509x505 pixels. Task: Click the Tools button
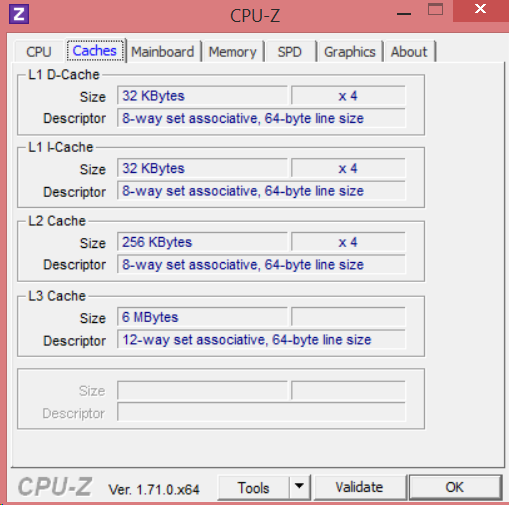pos(253,488)
